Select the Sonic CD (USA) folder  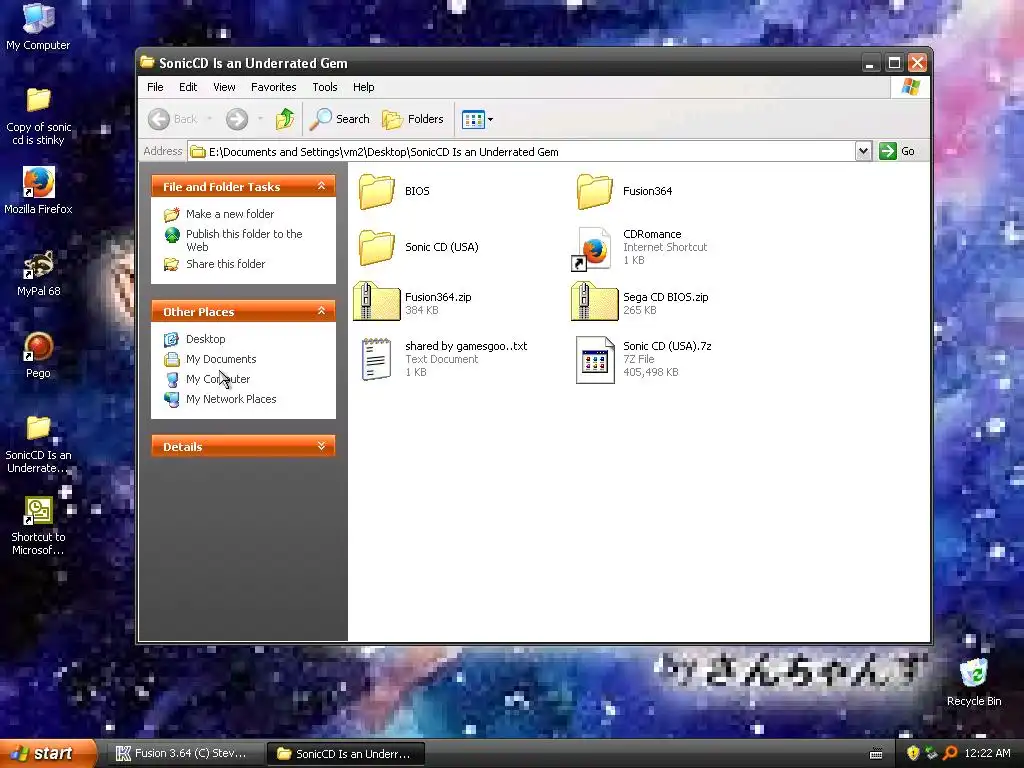pyautogui.click(x=418, y=248)
